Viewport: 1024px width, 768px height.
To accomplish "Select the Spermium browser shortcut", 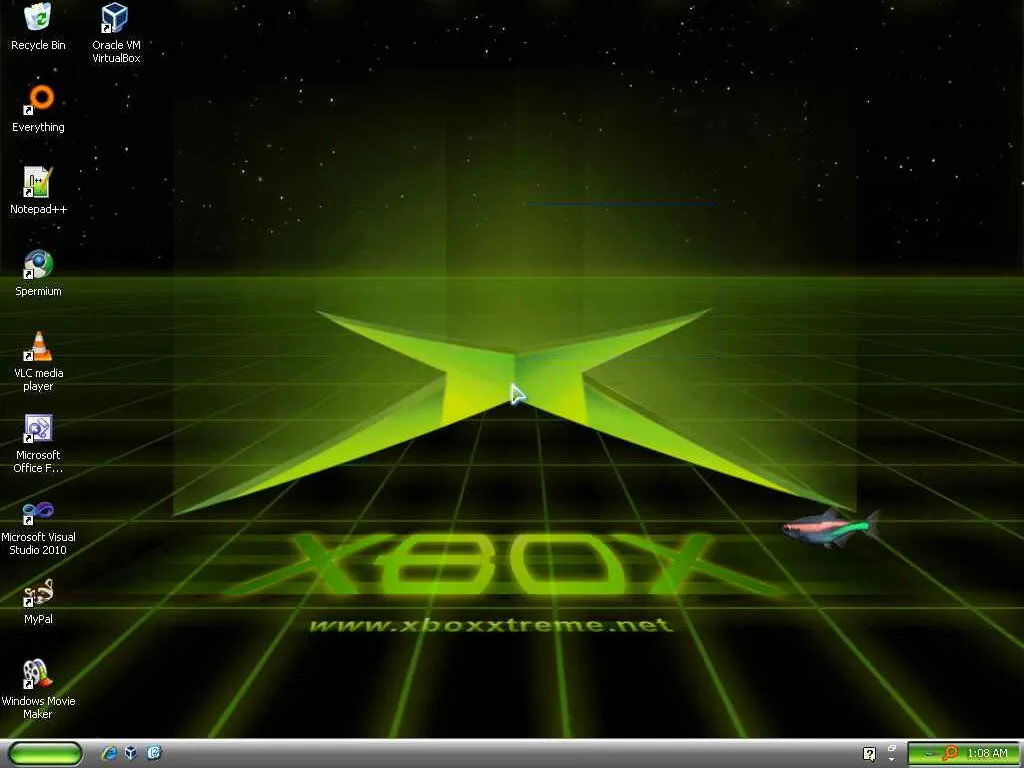I will [x=38, y=273].
